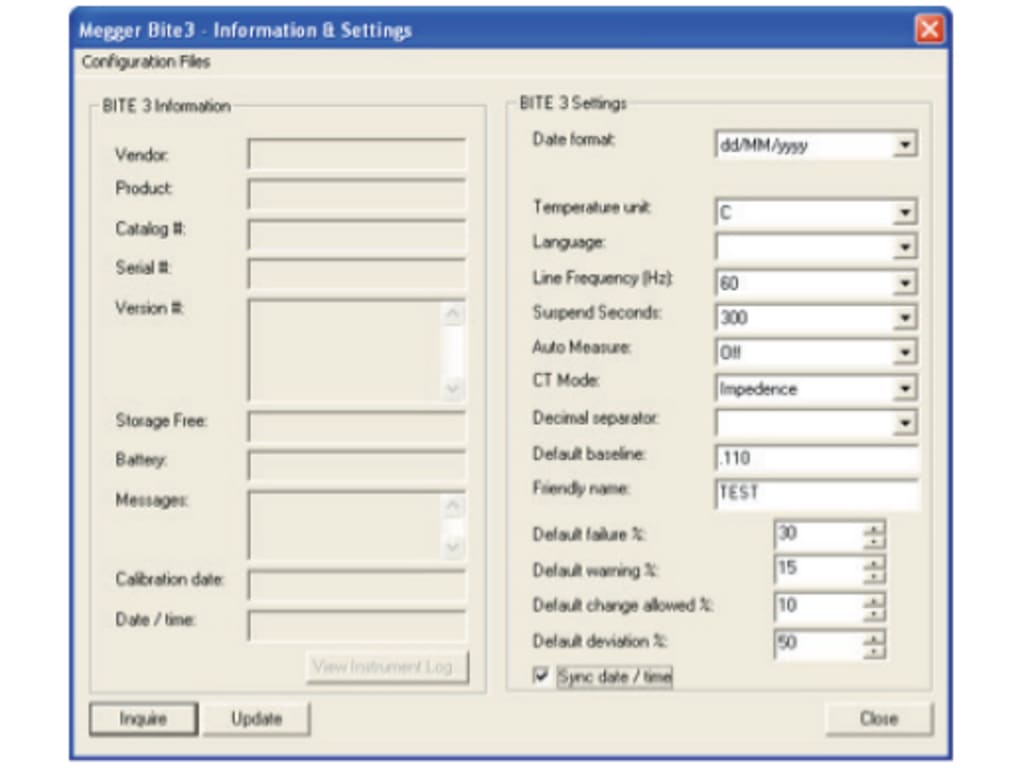1024x768 pixels.
Task: Open the Language selection dropdown
Action: click(905, 247)
